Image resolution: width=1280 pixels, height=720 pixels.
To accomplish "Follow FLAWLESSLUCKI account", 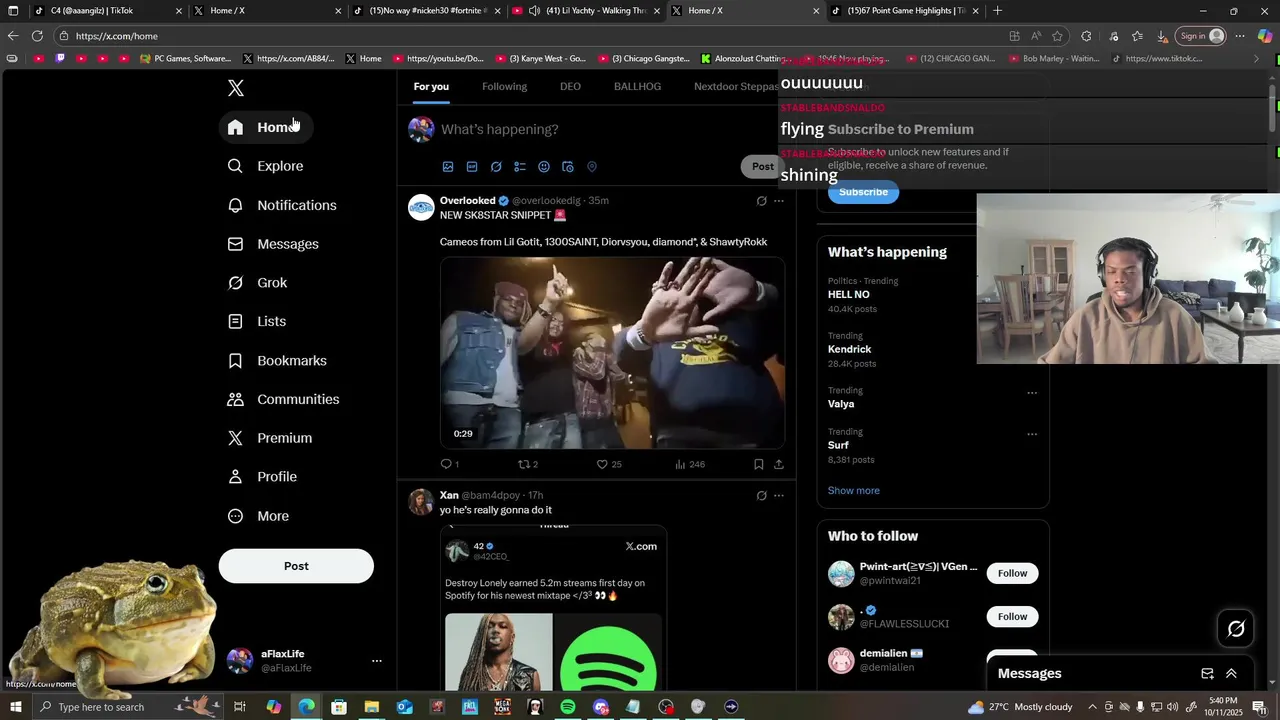I will point(1012,617).
